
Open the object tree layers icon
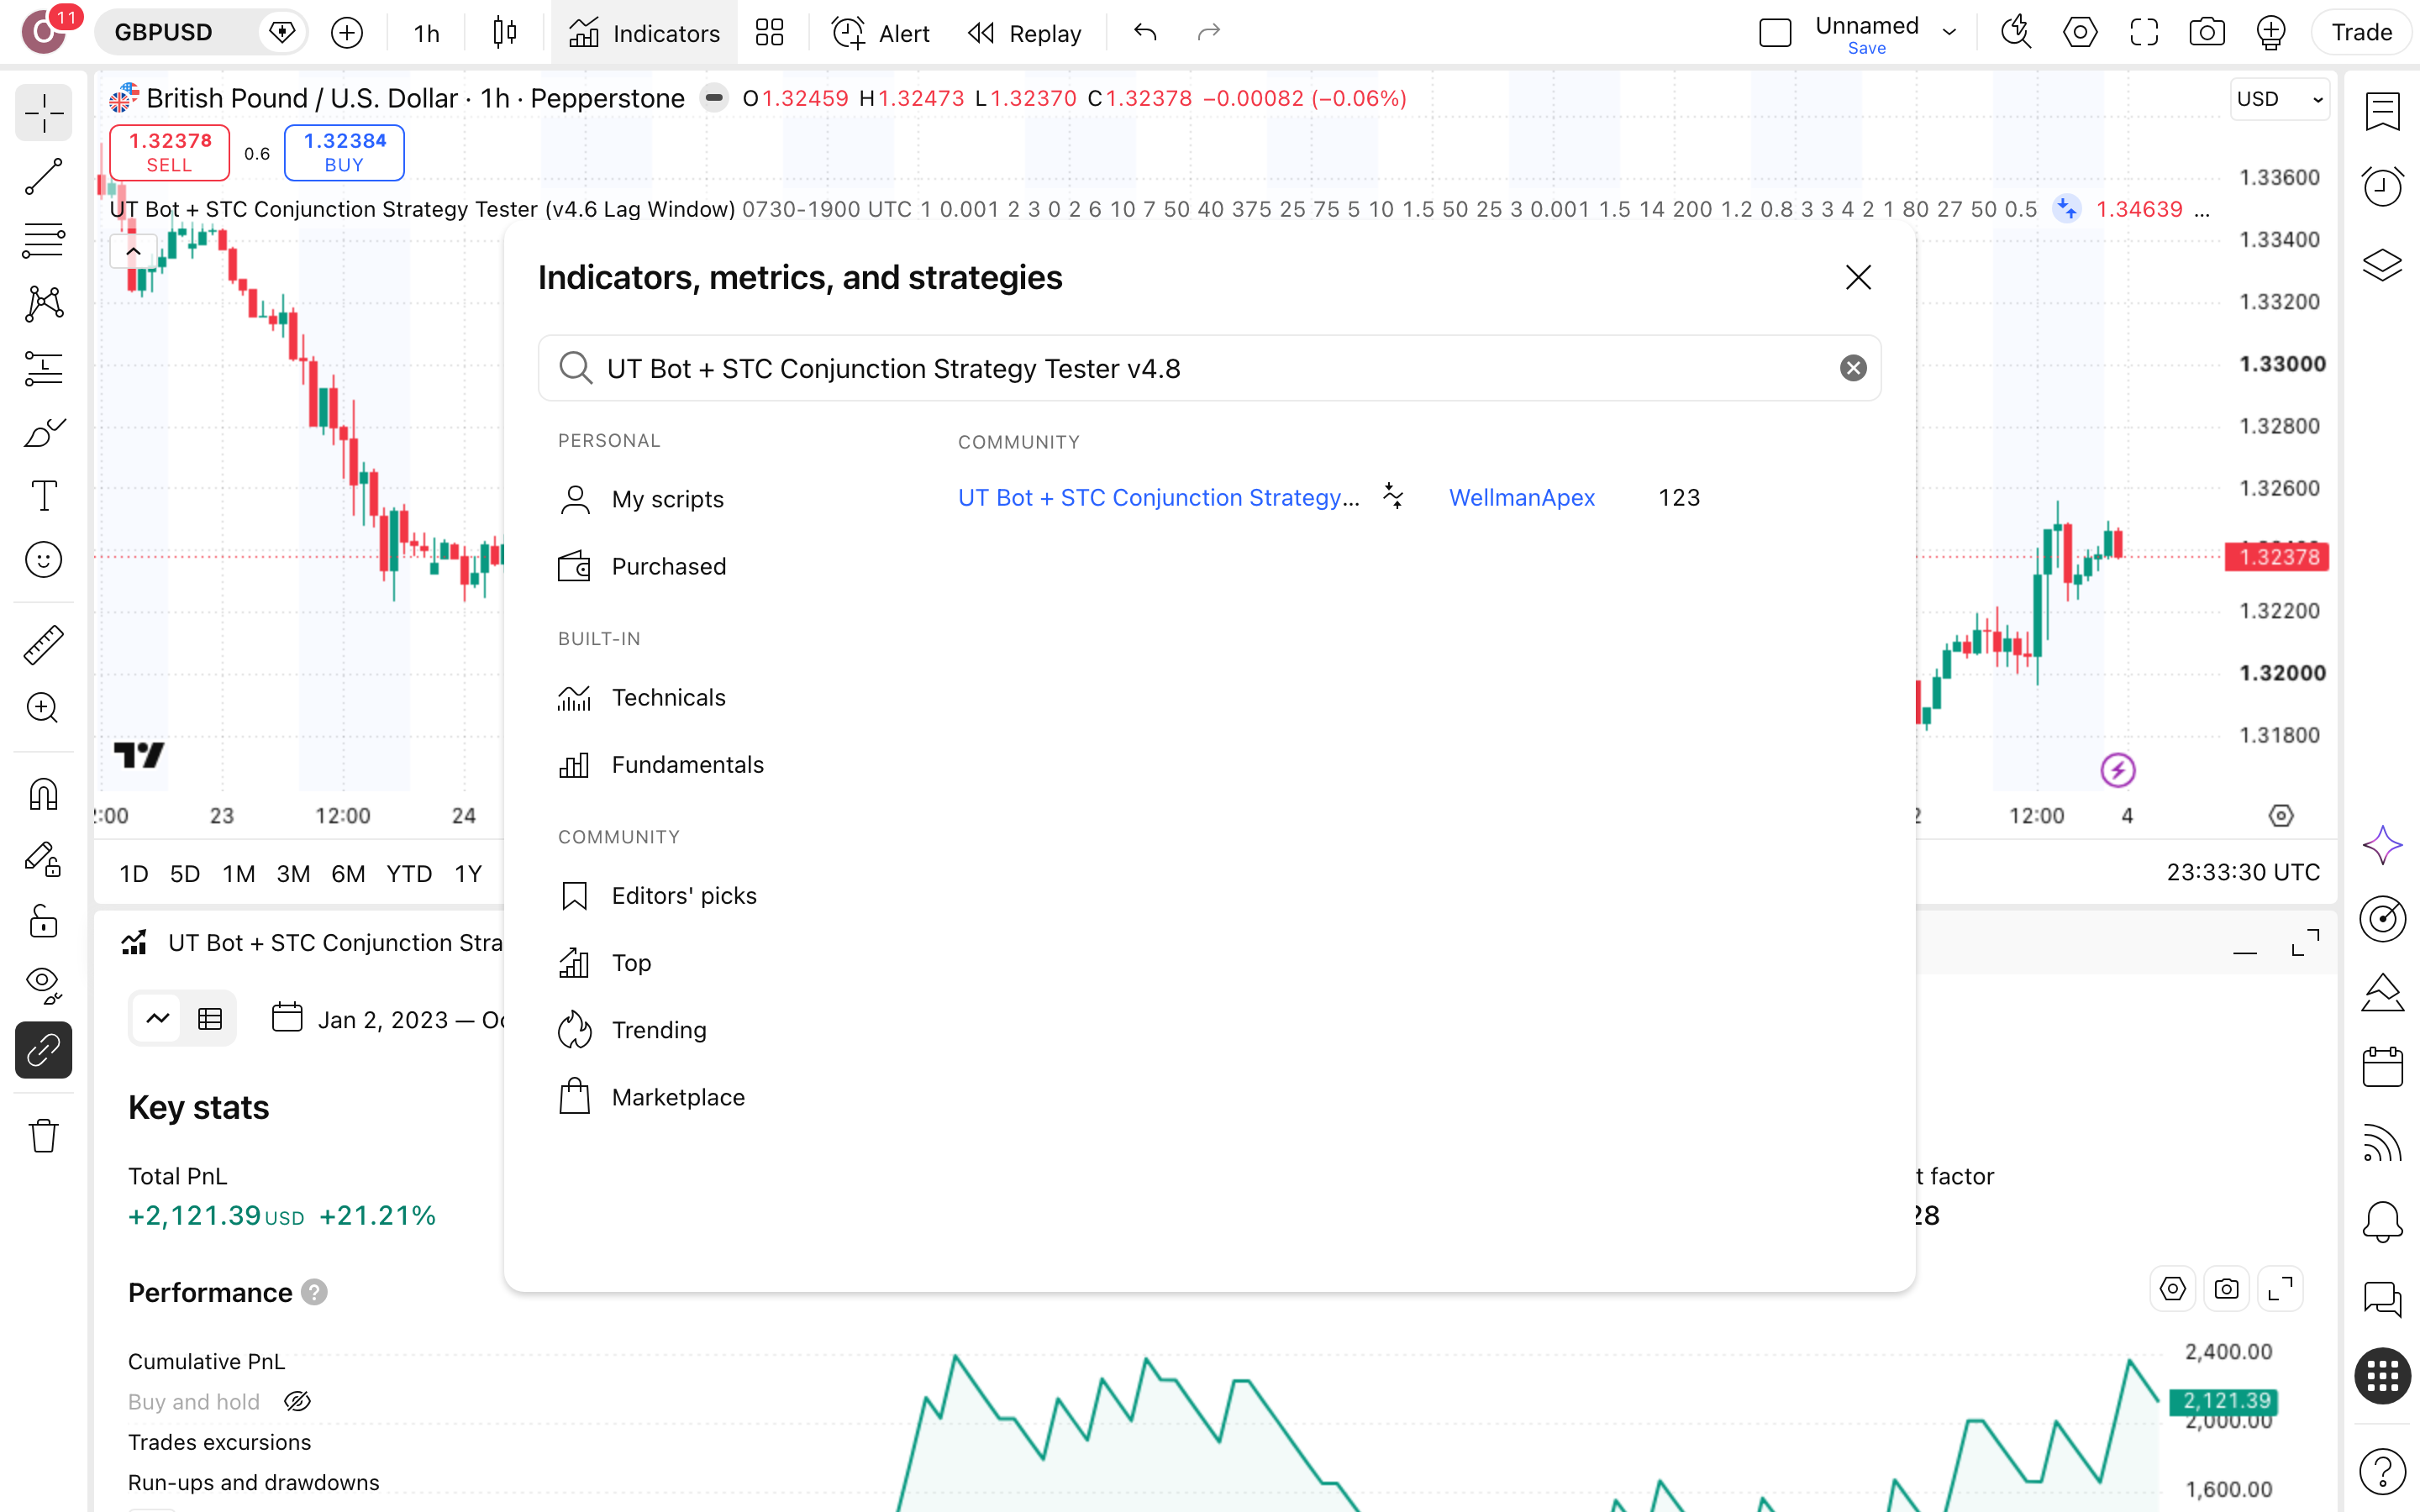coord(2383,265)
